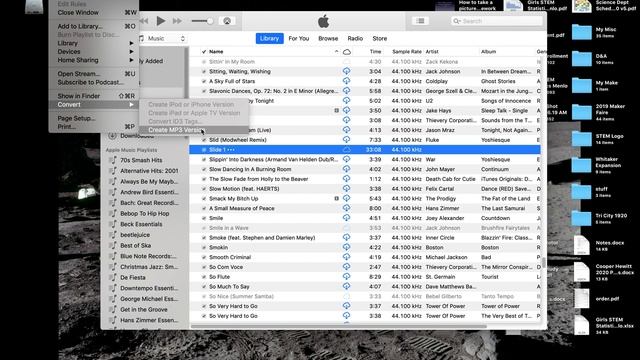Expand the Home Sharing submenu arrow
Viewport: 640px width, 360px height.
(x=131, y=60)
